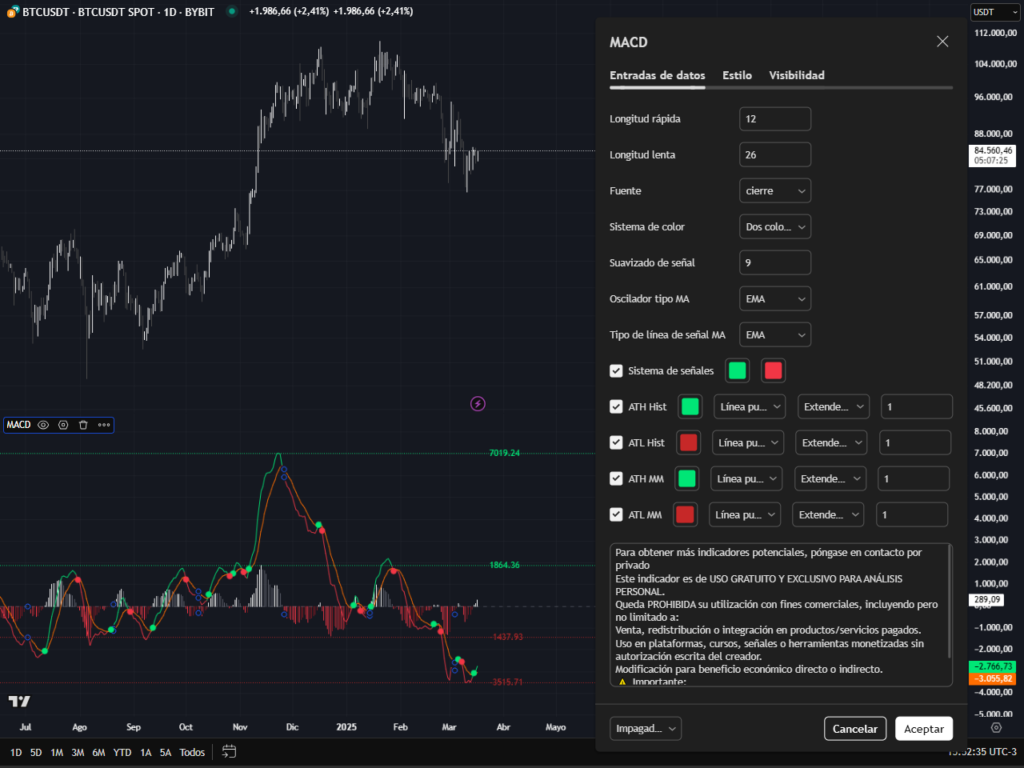
Task: Switch to the Visibilidad tab
Action: (797, 75)
